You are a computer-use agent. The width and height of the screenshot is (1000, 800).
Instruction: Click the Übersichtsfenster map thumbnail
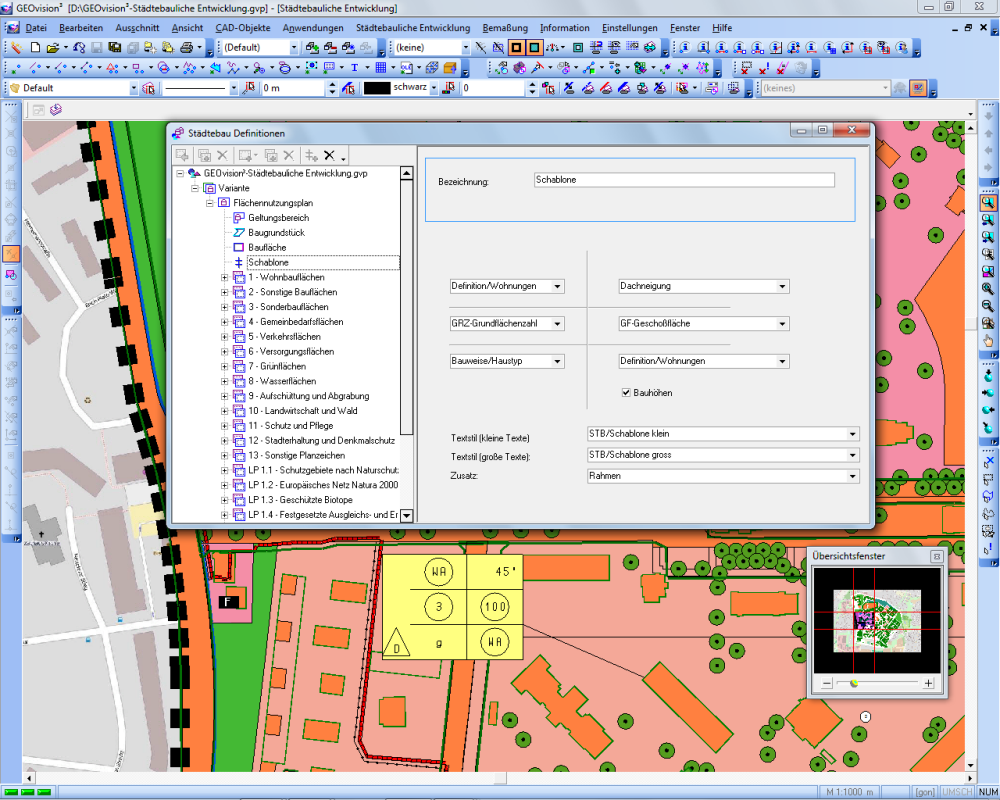click(x=877, y=621)
